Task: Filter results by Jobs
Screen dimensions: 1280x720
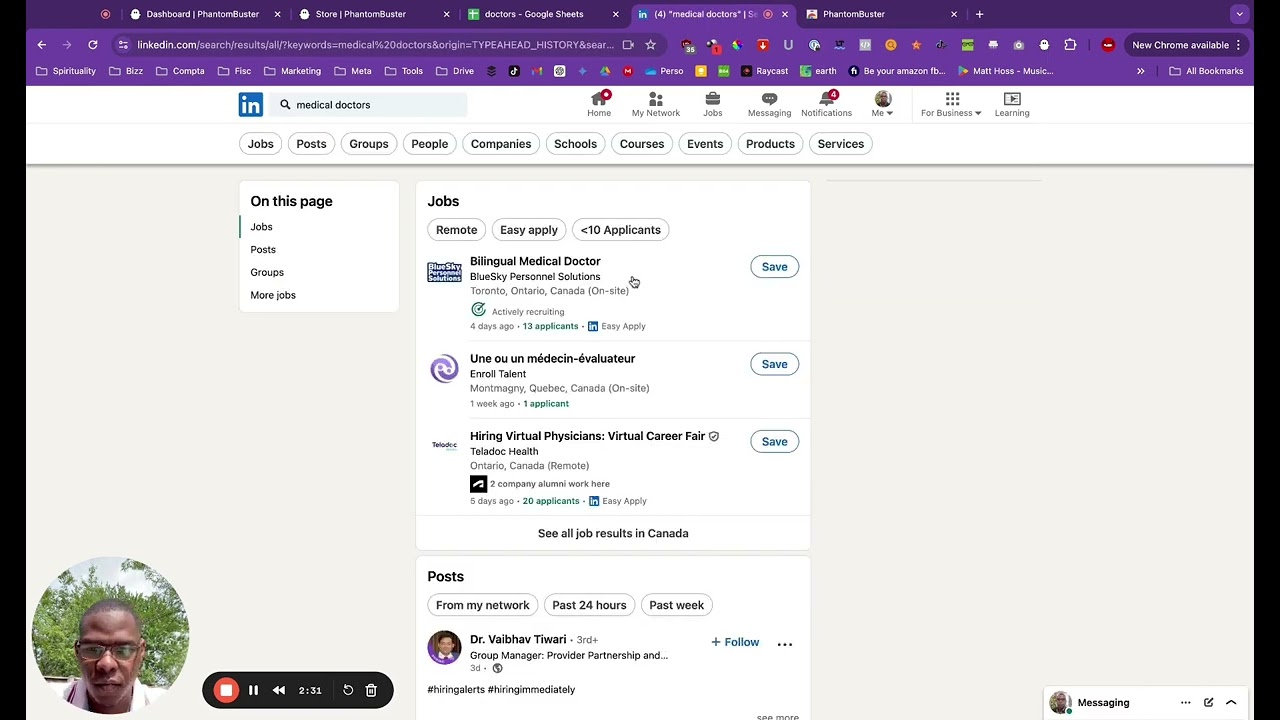Action: click(260, 144)
